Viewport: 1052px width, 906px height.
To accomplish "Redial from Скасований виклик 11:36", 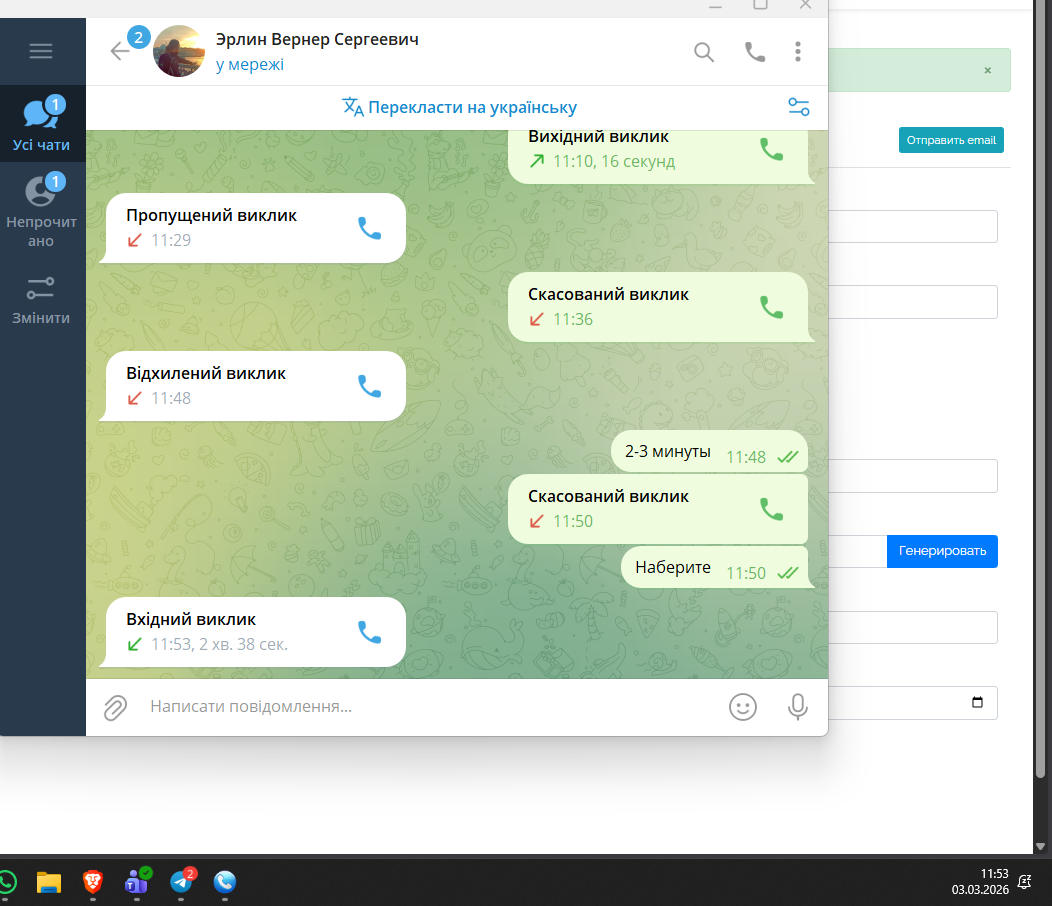I will point(772,307).
